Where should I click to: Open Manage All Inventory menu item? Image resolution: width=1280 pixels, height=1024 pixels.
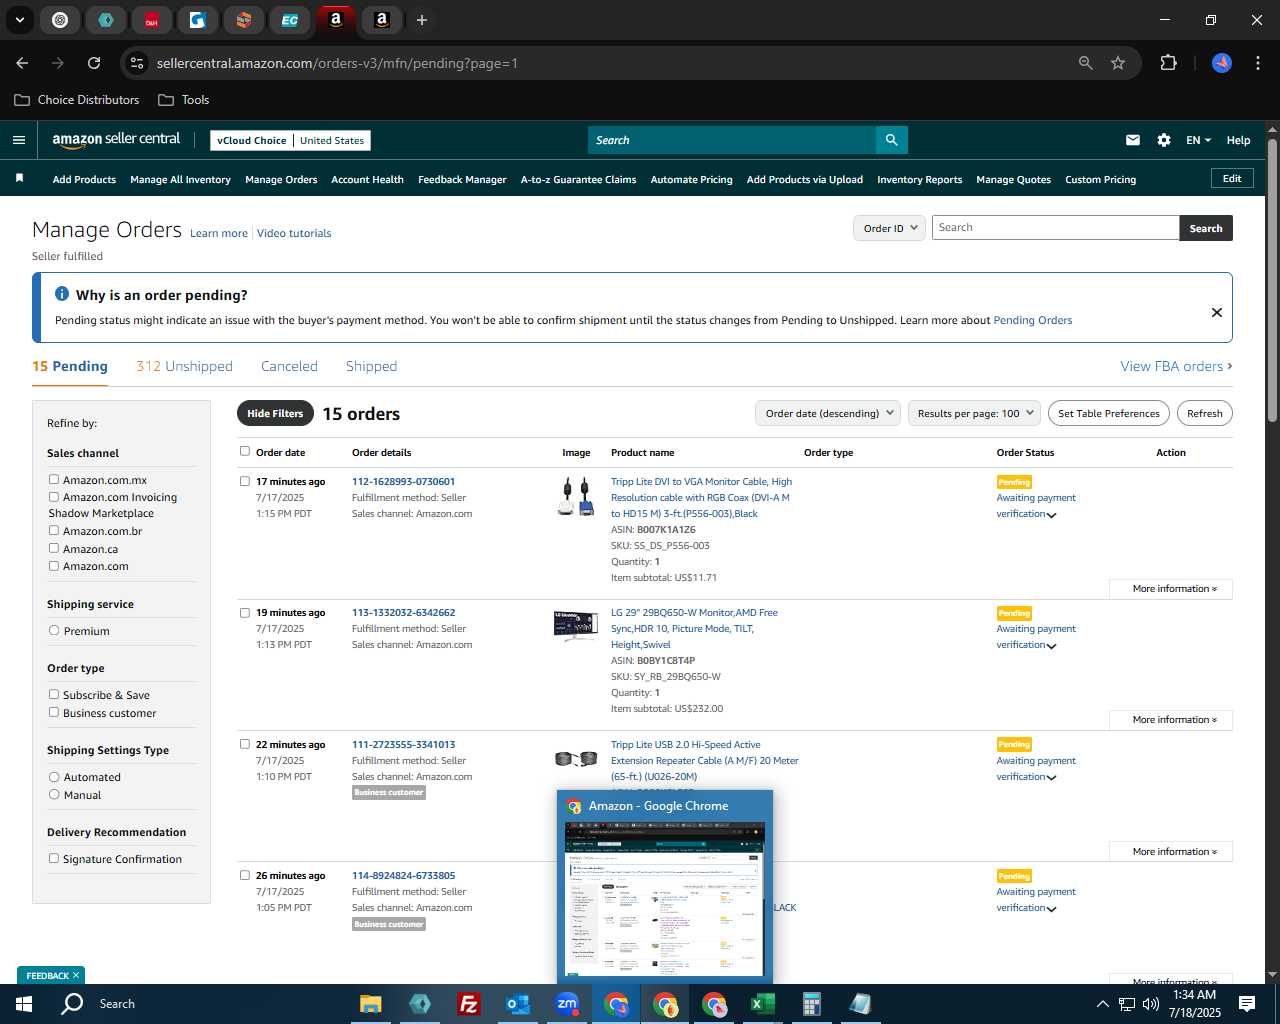click(180, 179)
